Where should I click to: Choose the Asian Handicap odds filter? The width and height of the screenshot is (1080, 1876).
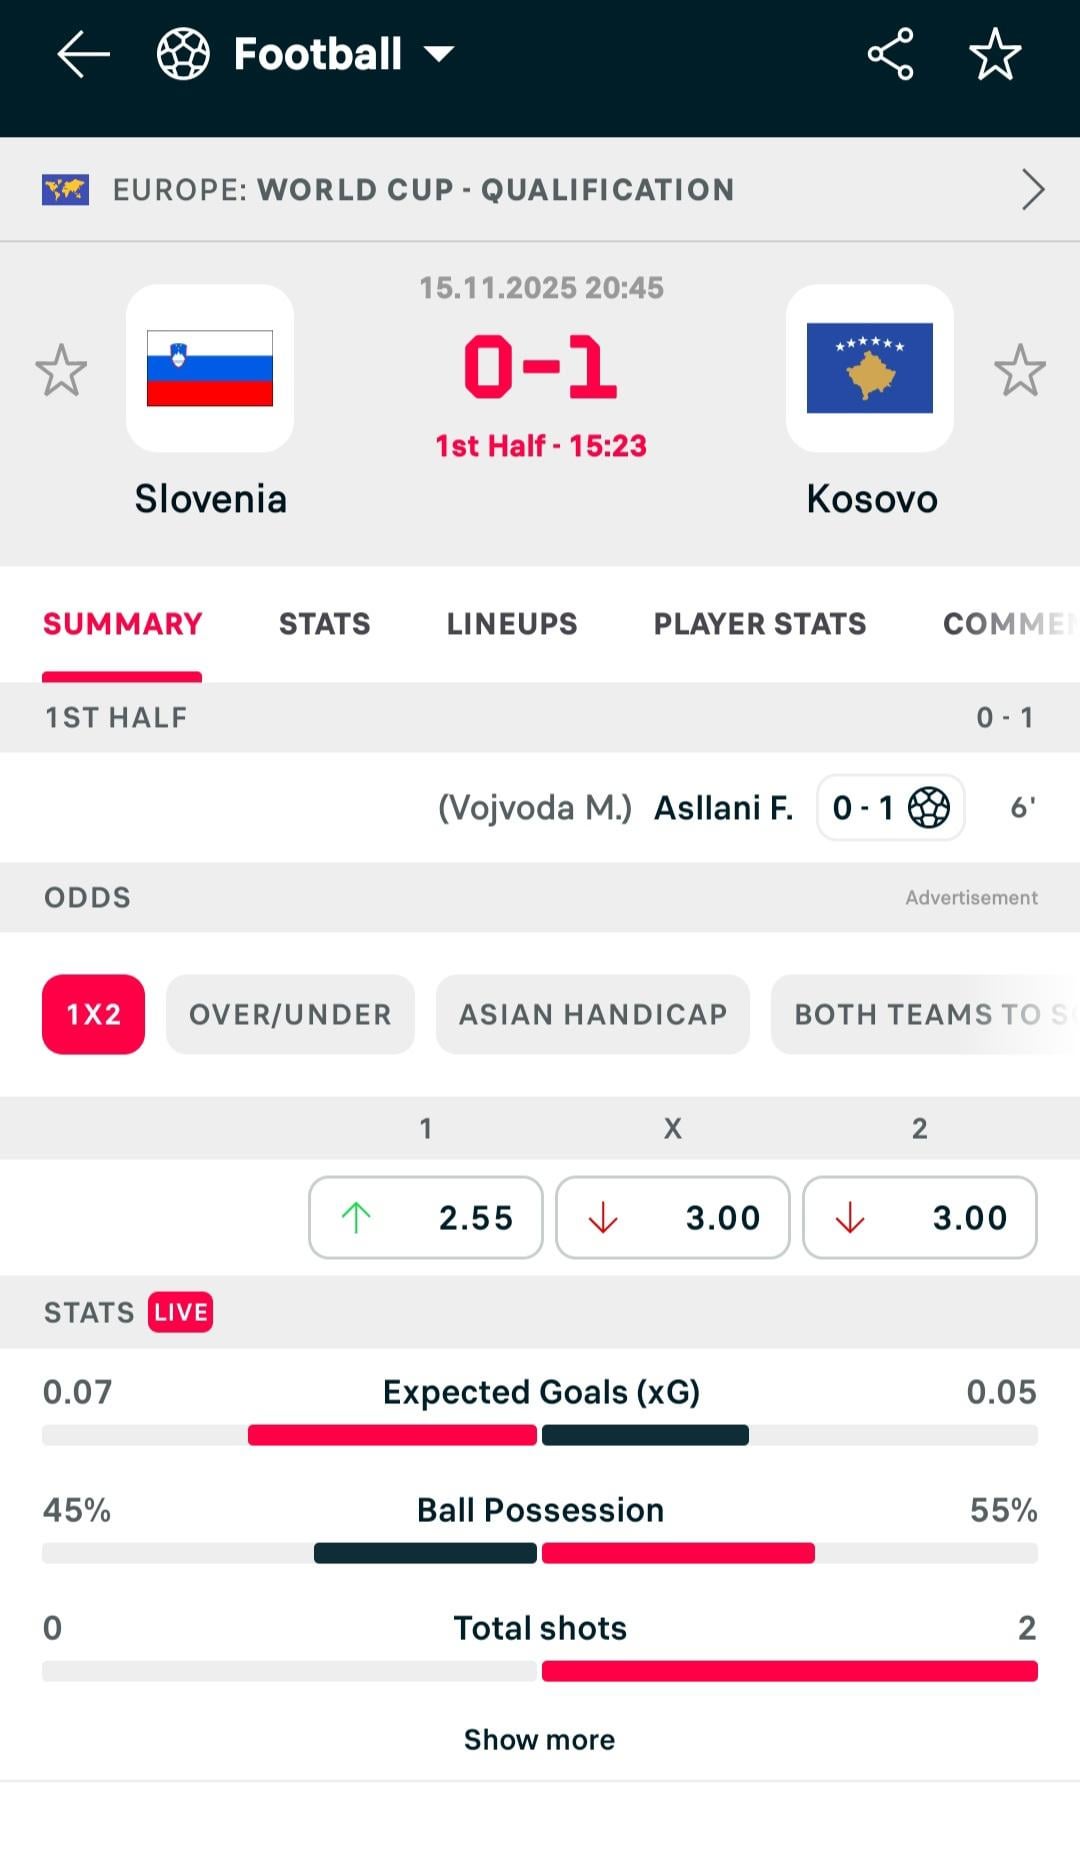[x=592, y=1014]
